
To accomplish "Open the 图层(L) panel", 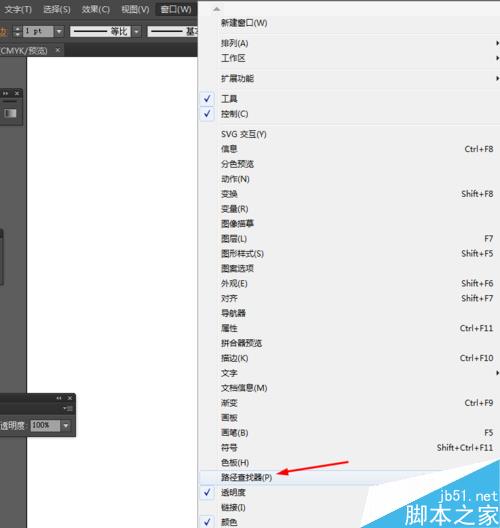I will (350, 238).
